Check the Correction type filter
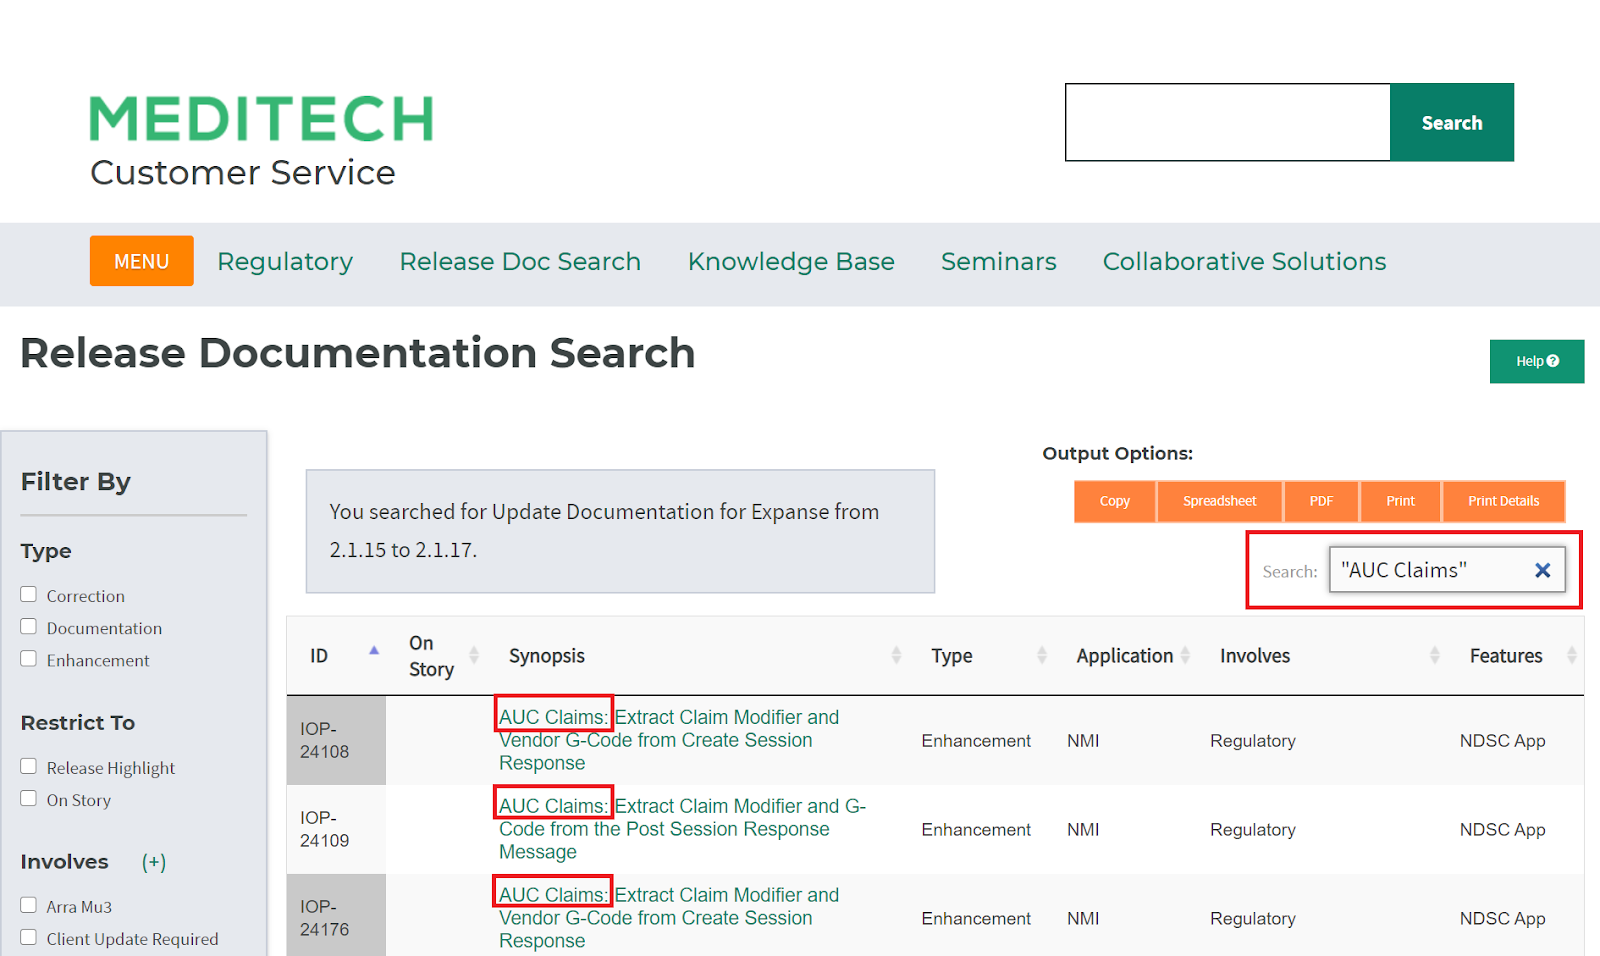 28,595
